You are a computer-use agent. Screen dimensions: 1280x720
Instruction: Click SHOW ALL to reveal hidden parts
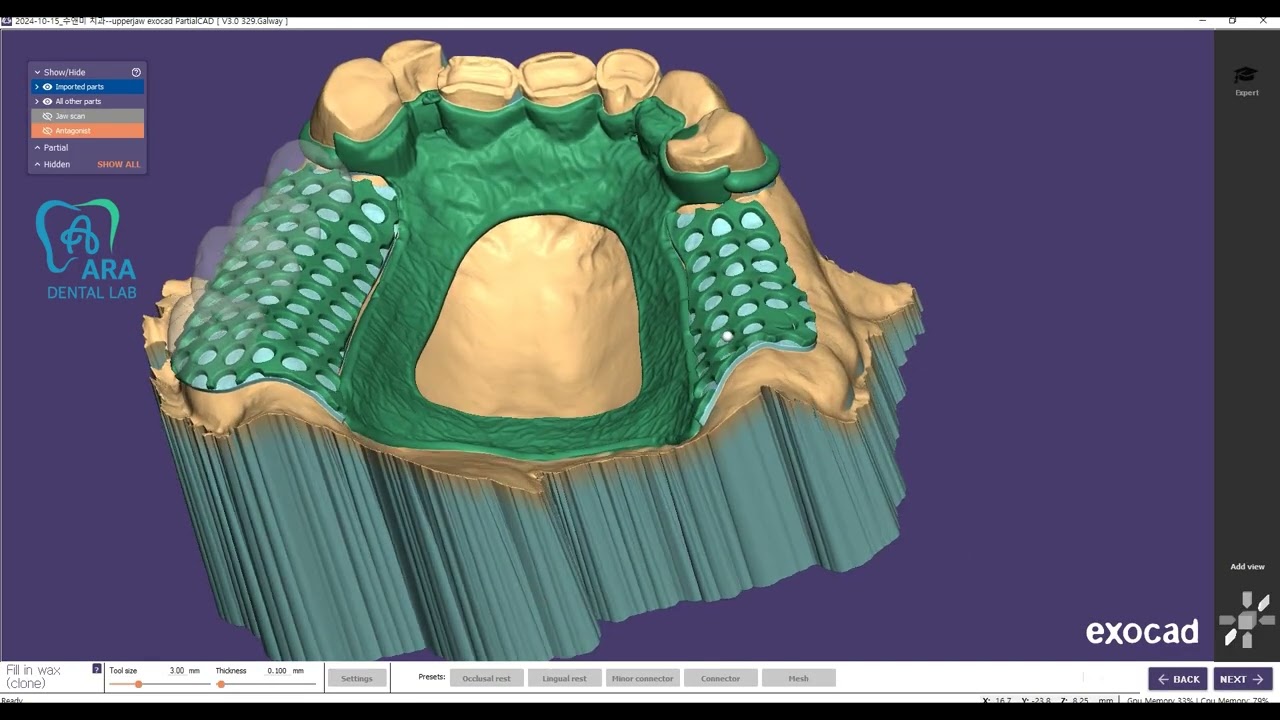click(x=119, y=164)
